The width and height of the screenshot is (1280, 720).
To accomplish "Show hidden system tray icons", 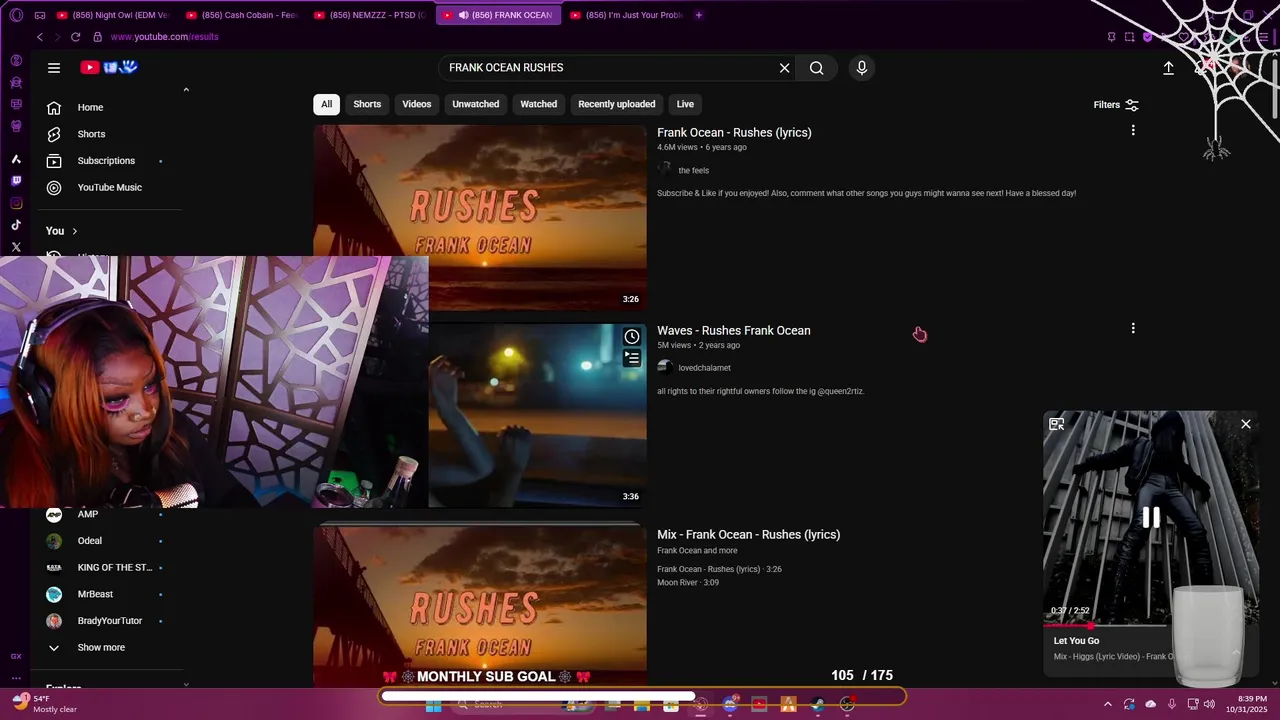I will [x=1107, y=704].
